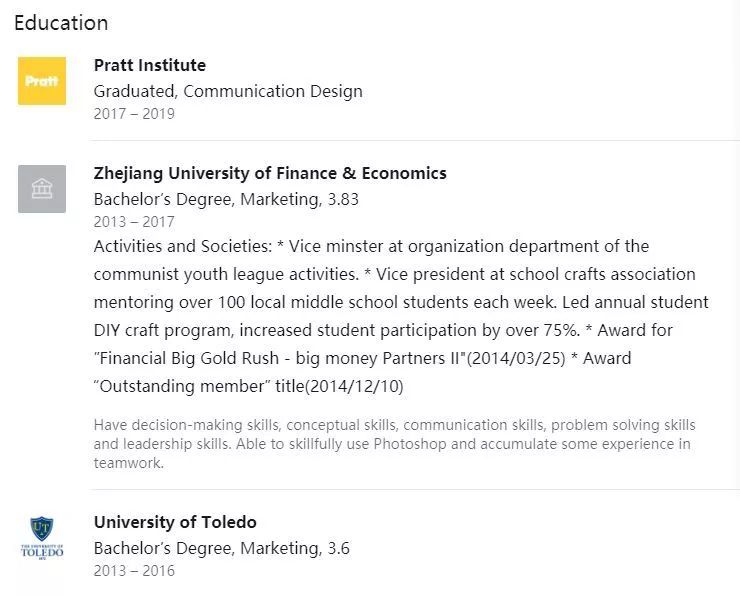
Task: Click the 2013 – 2016 date range
Action: tap(134, 571)
